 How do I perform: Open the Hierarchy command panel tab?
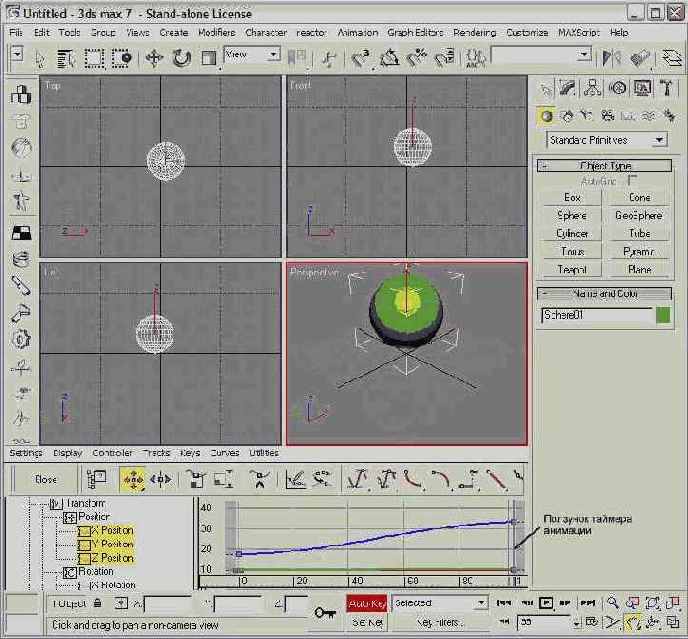pos(593,89)
